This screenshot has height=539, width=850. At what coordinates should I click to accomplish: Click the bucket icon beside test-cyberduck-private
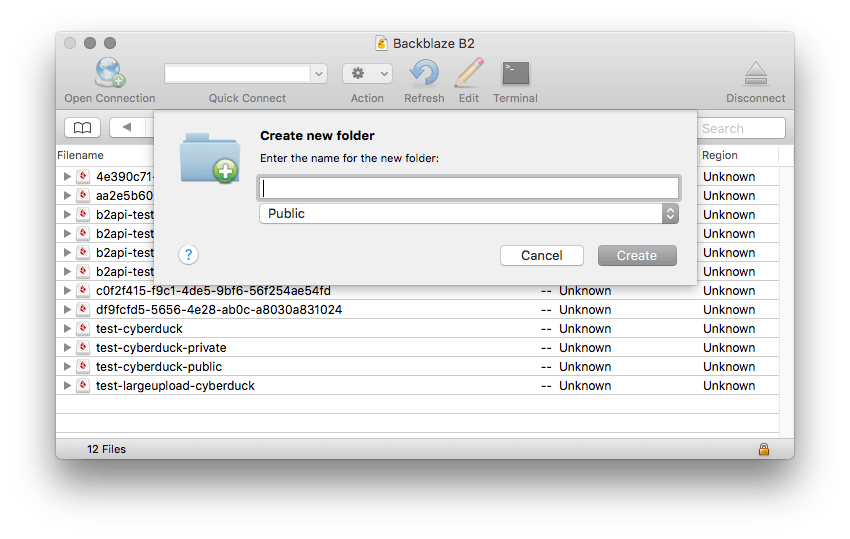(82, 347)
